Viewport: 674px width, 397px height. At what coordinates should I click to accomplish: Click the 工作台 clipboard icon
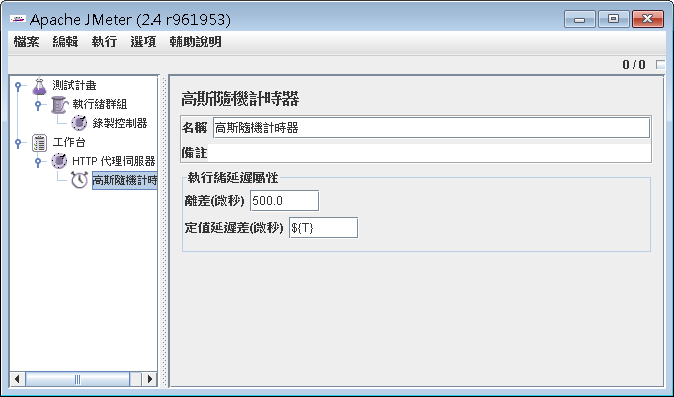tap(39, 143)
